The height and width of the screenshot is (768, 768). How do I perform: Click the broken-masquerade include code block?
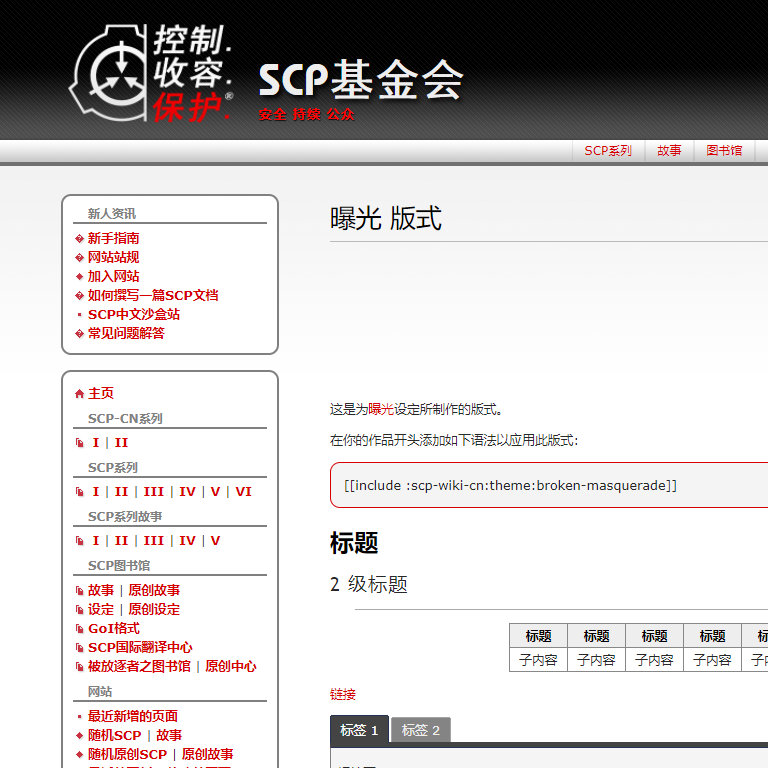click(510, 485)
